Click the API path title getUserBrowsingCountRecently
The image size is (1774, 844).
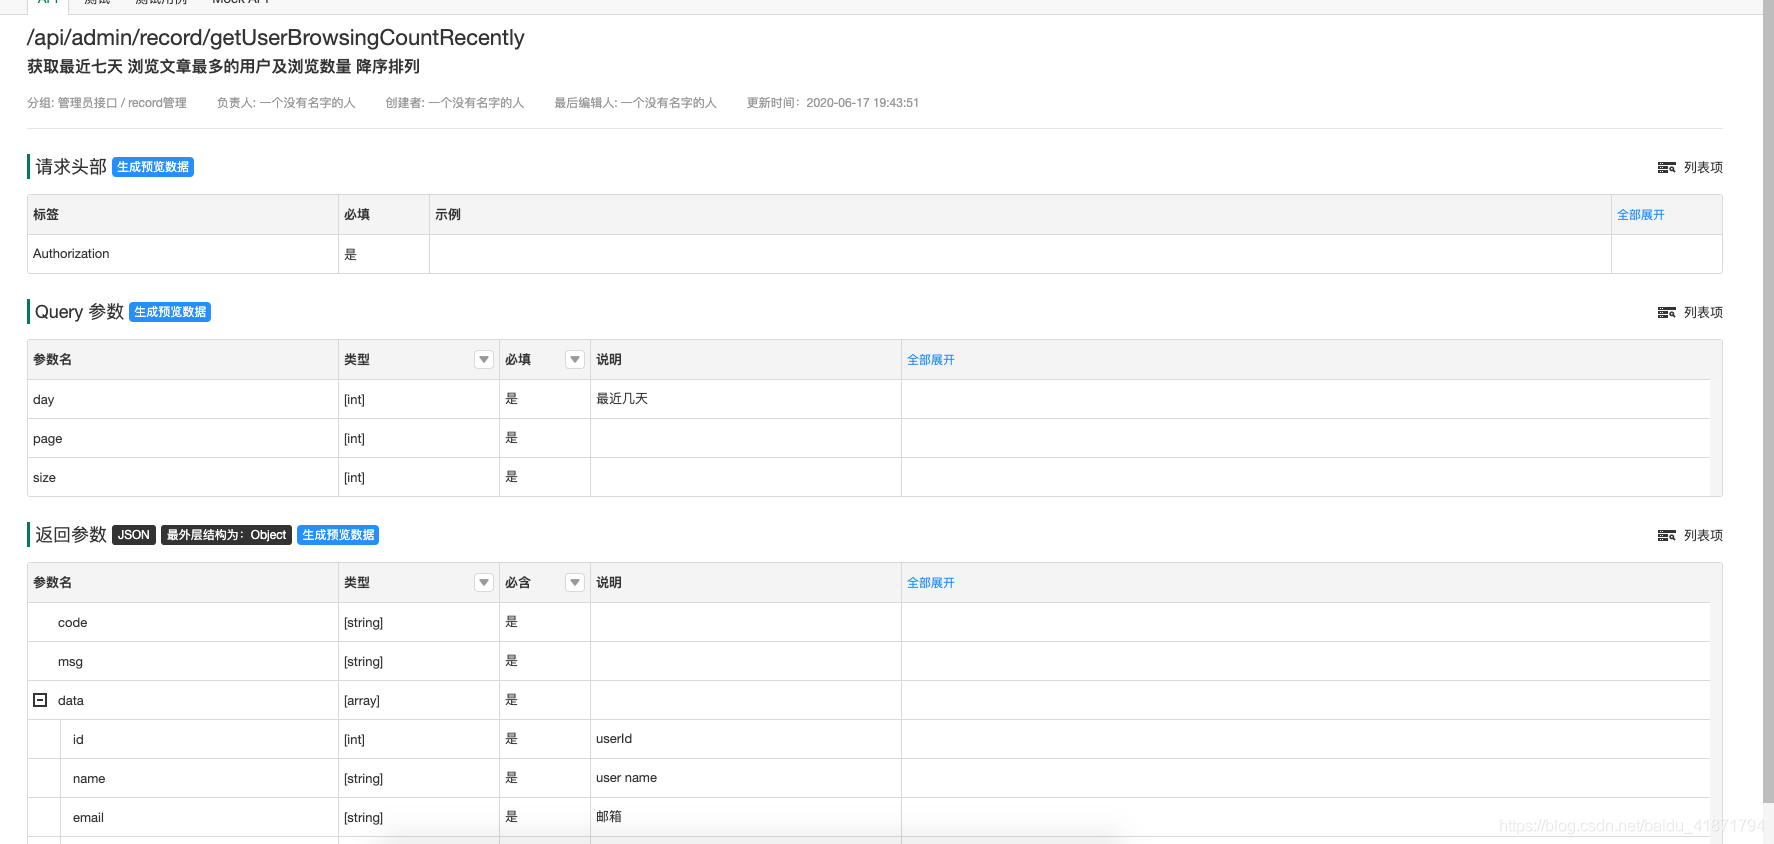tap(275, 38)
